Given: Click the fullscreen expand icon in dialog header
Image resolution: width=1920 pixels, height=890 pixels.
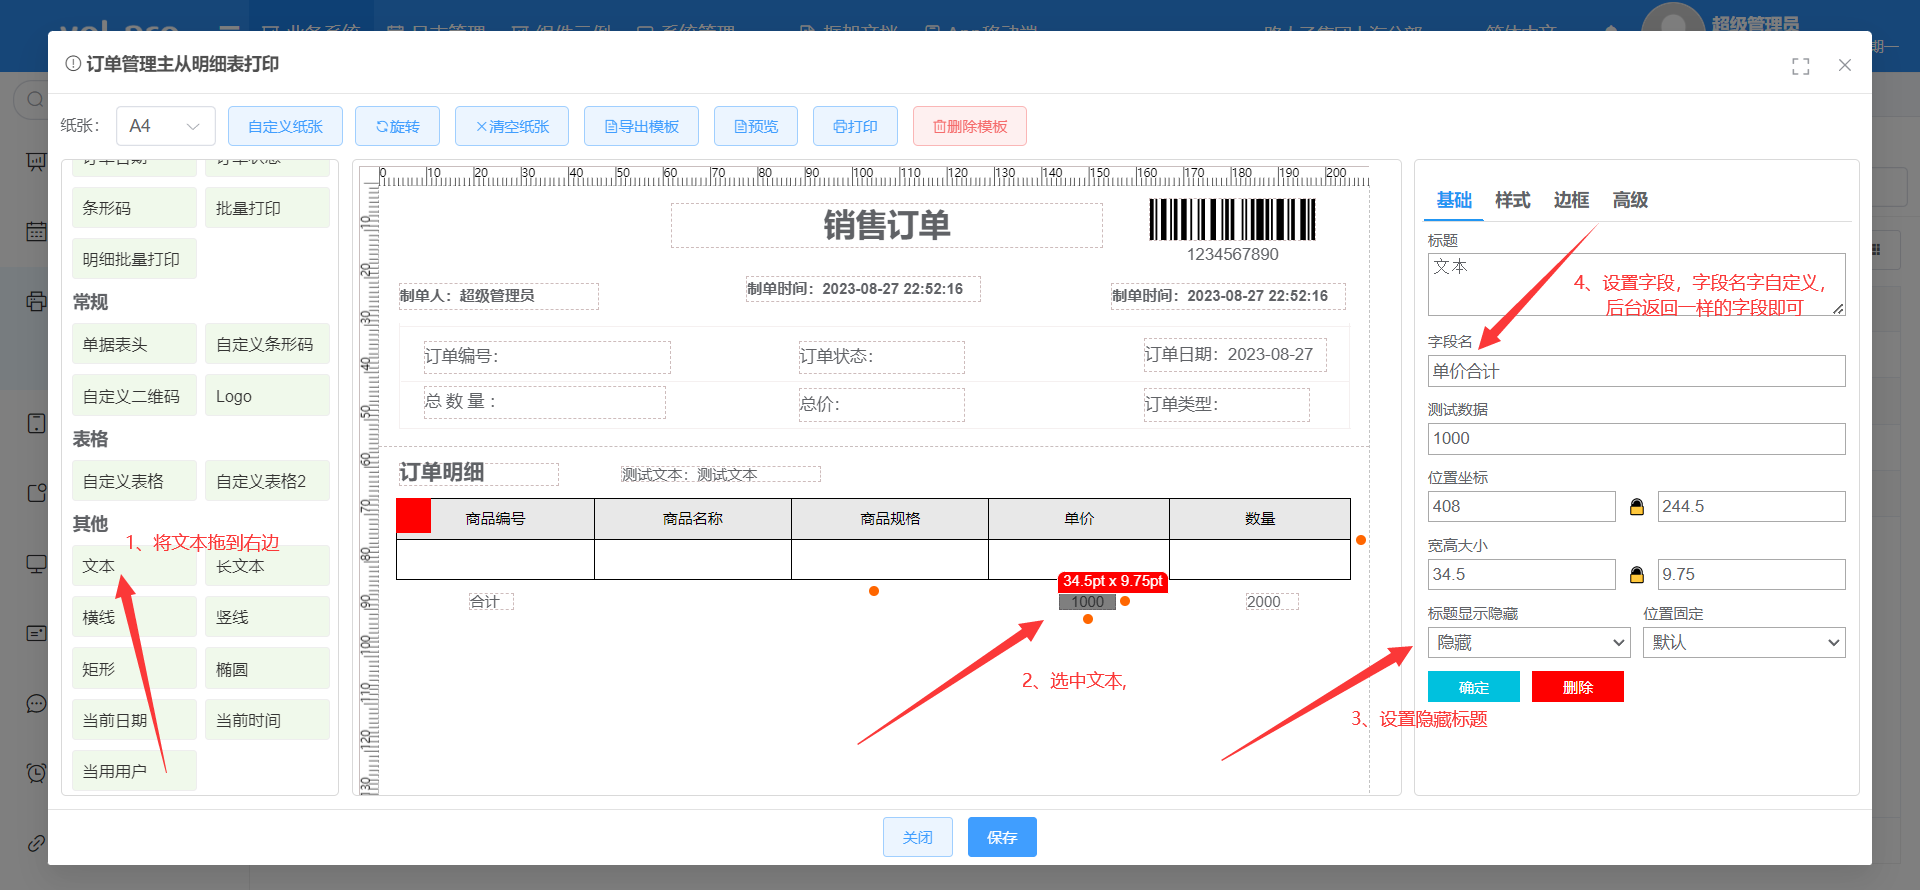Looking at the screenshot, I should click(x=1800, y=66).
